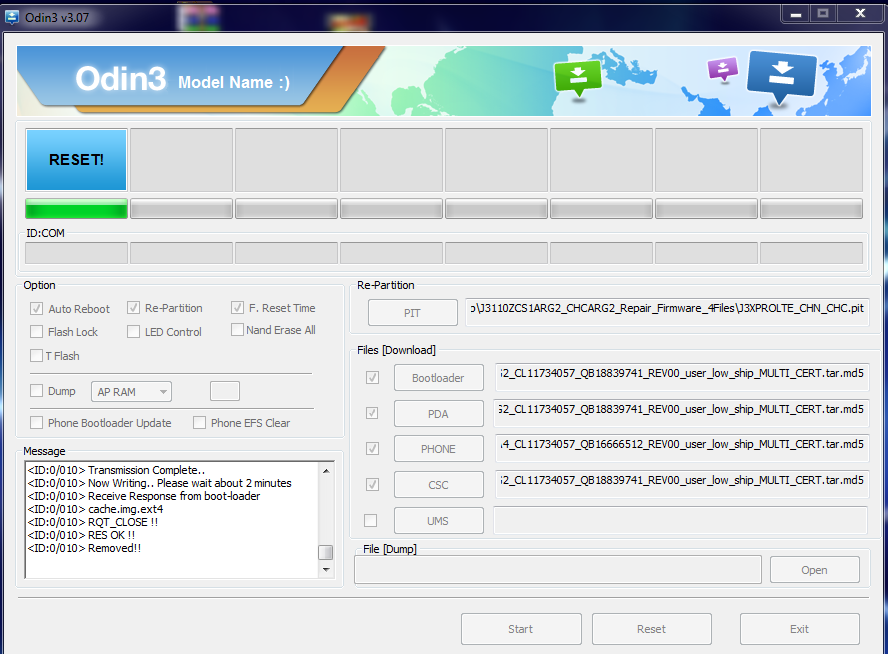Viewport: 888px width, 654px height.
Task: Click the message log scrollbar thumb
Action: point(326,552)
